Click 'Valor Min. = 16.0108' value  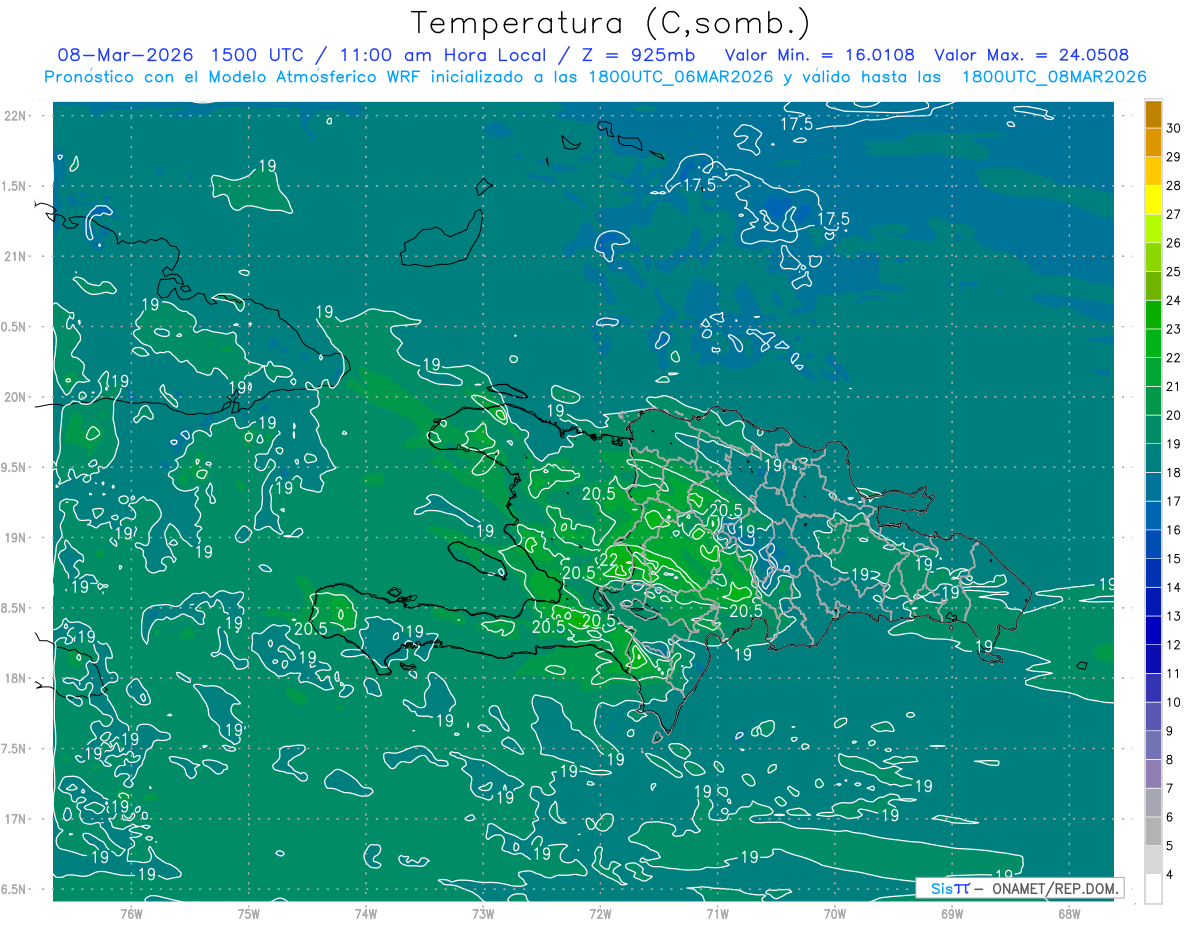819,55
